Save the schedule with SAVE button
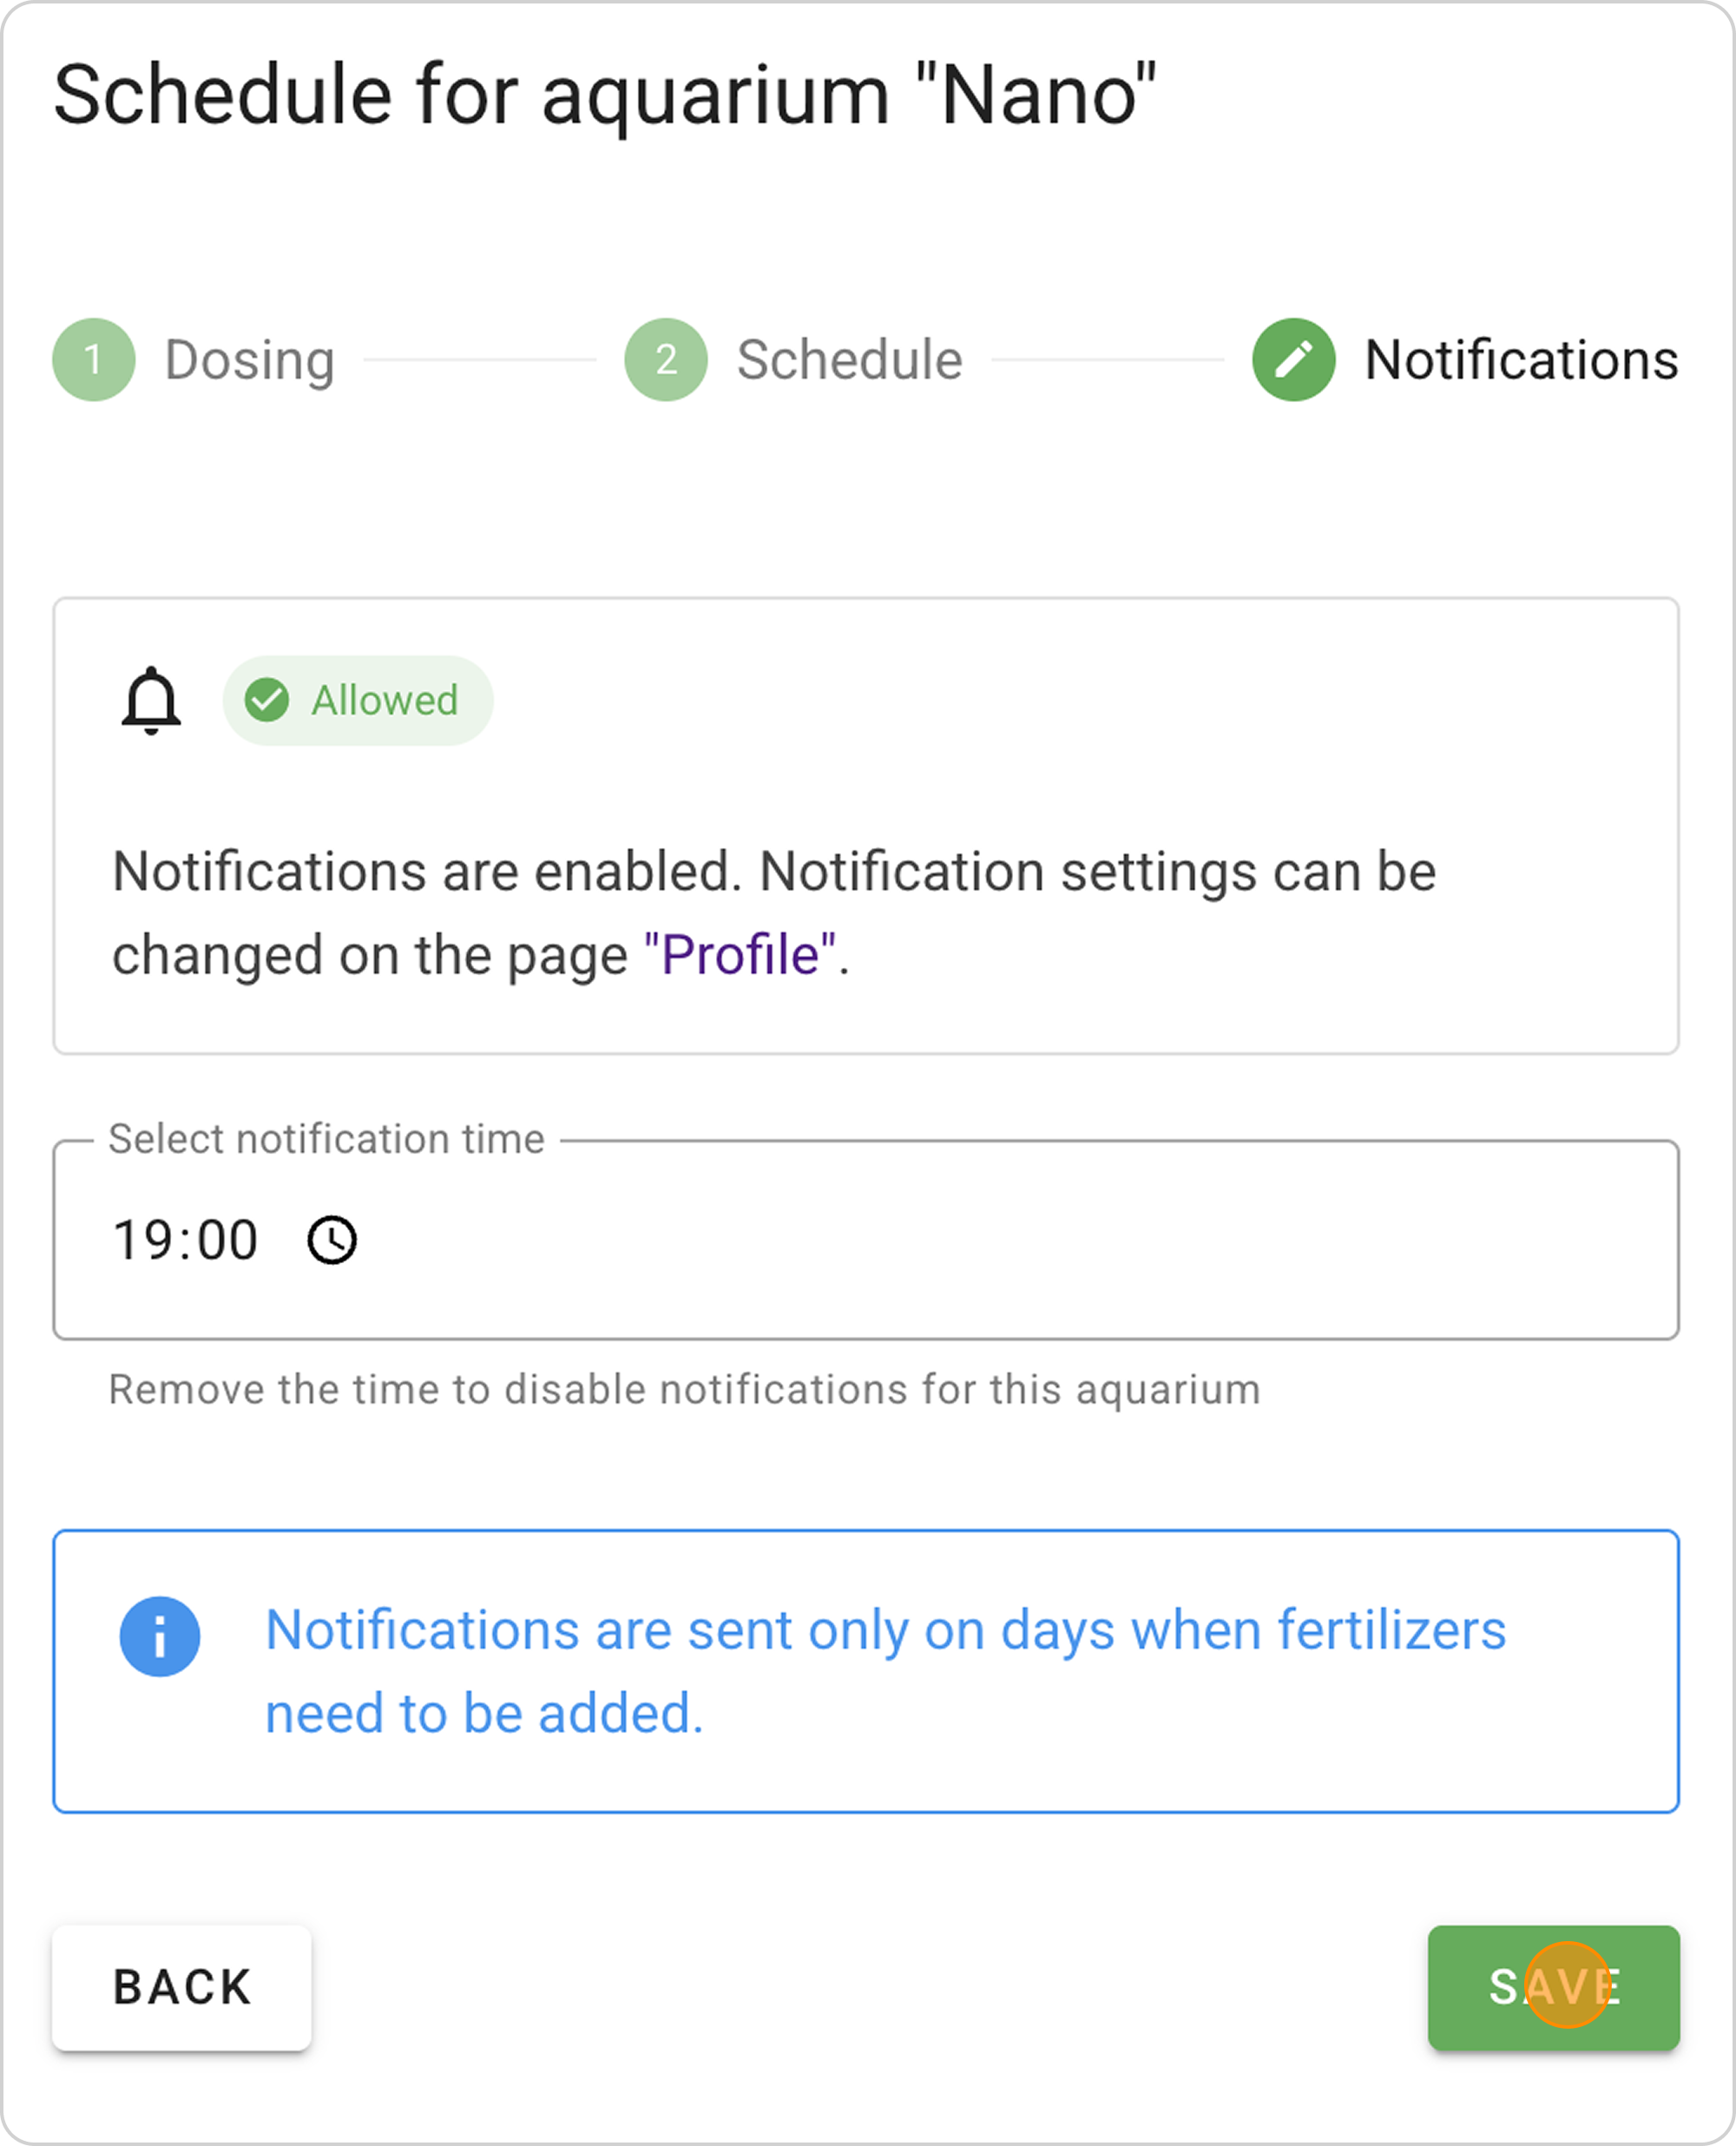 click(x=1553, y=1987)
